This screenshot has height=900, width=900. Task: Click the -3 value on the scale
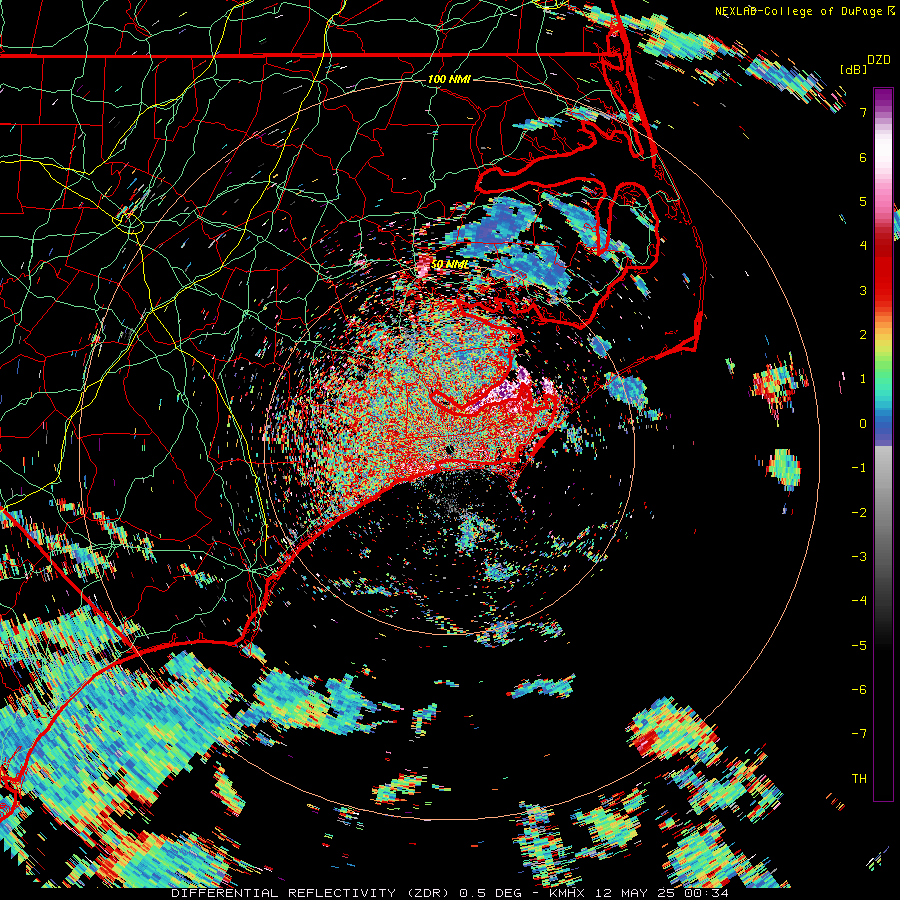[859, 557]
